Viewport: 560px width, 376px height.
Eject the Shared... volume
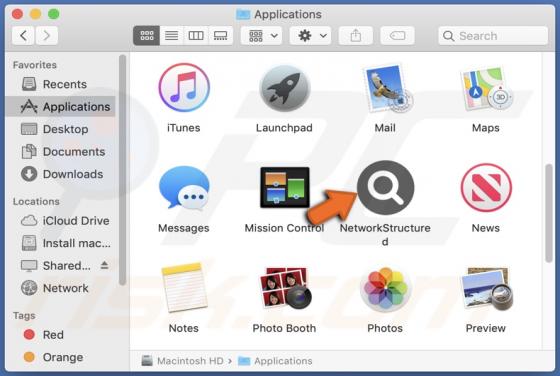(x=104, y=265)
